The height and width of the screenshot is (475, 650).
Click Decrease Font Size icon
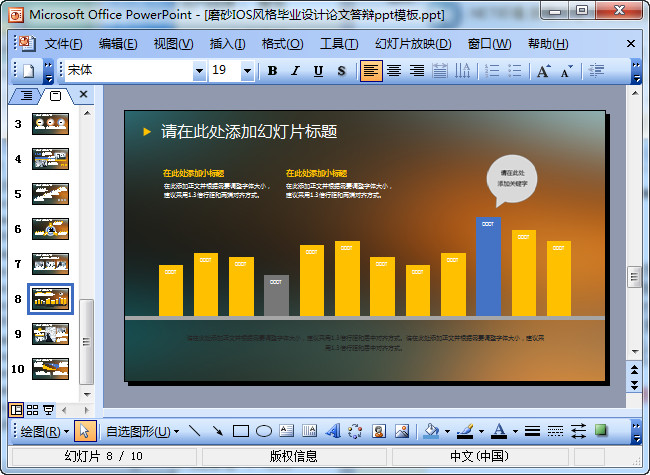point(566,71)
